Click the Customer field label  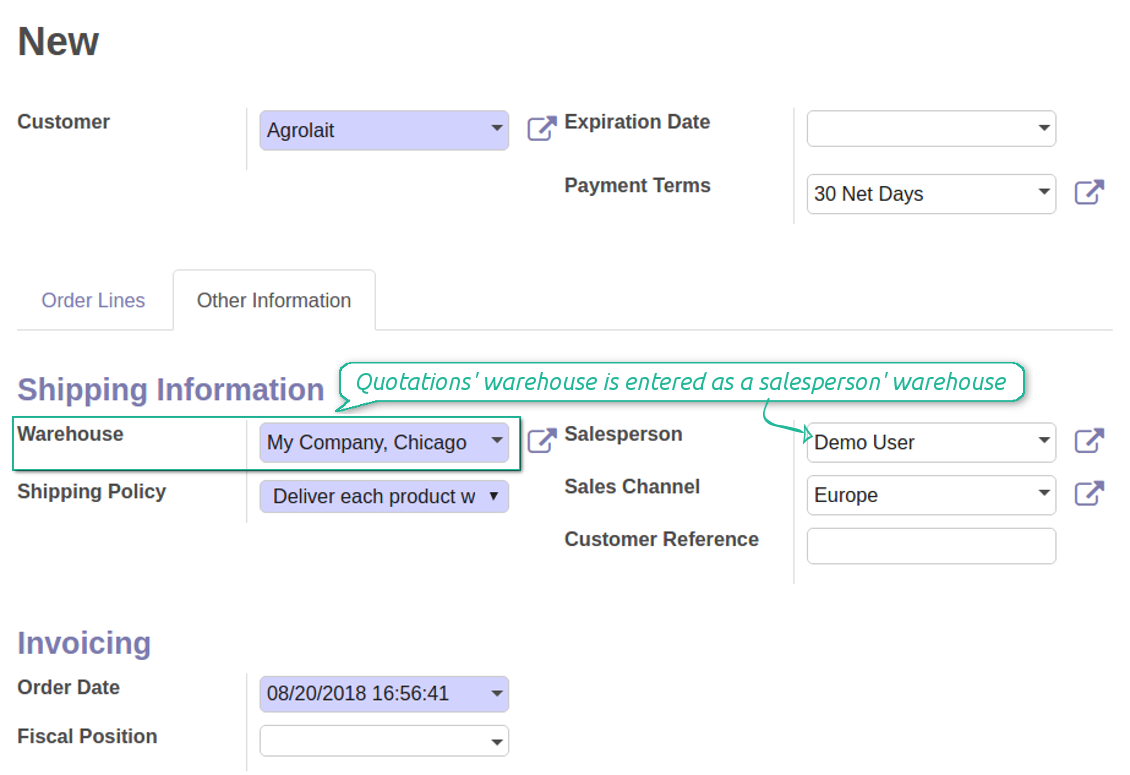pos(63,122)
